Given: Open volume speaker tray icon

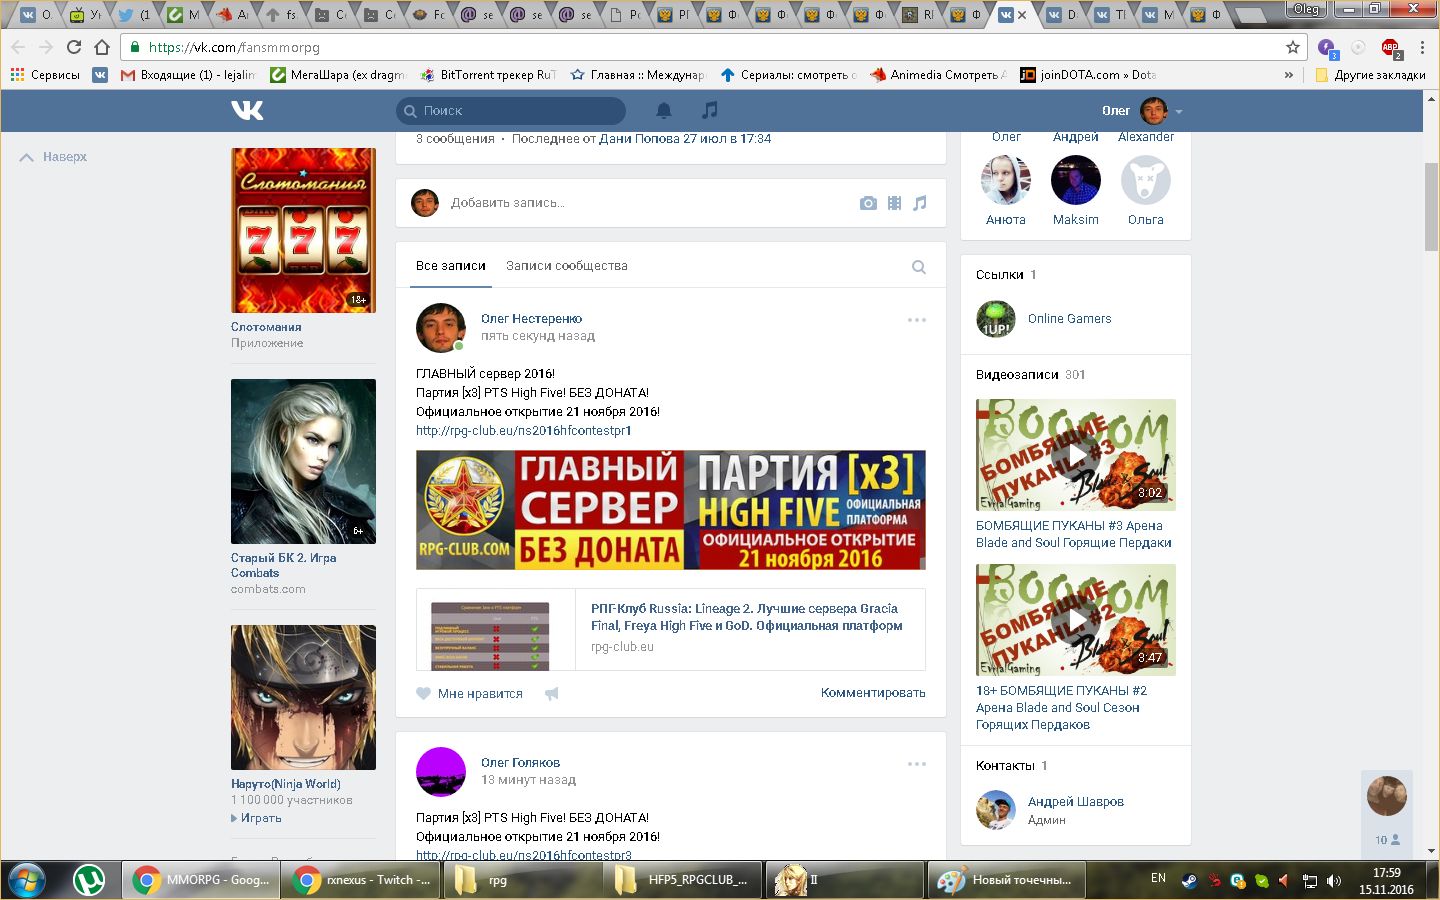Looking at the screenshot, I should (x=1334, y=881).
